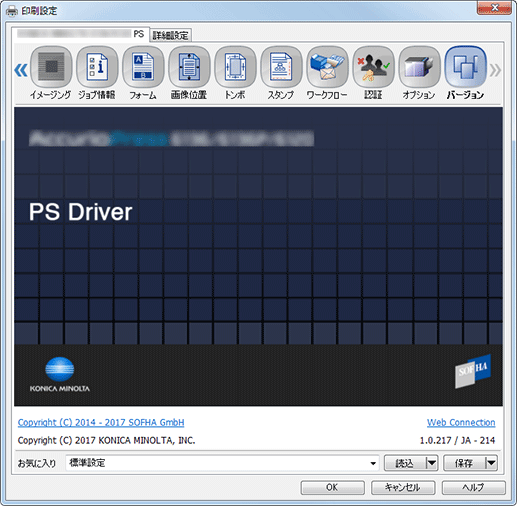Screen dimensions: 517x506
Task: Switch to the 詳細設定 tab
Action: (170, 35)
